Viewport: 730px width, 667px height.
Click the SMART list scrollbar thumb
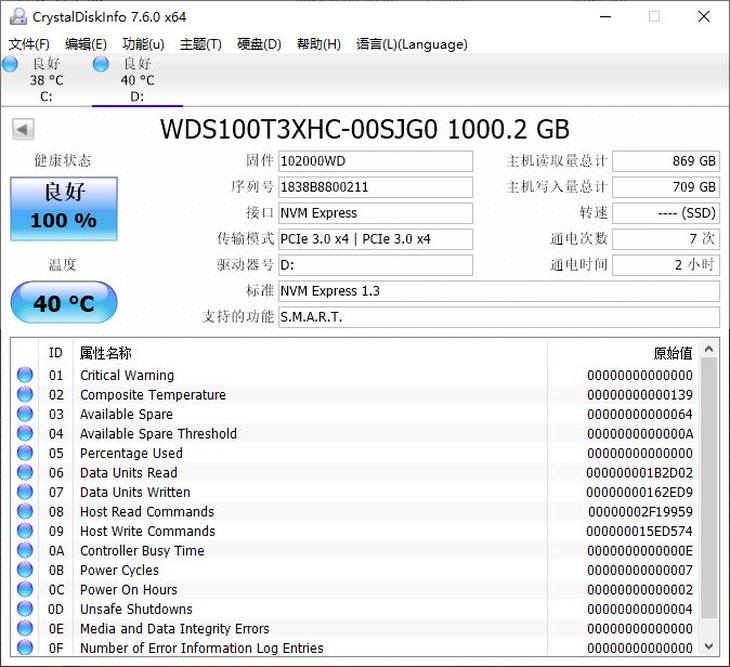tap(709, 488)
